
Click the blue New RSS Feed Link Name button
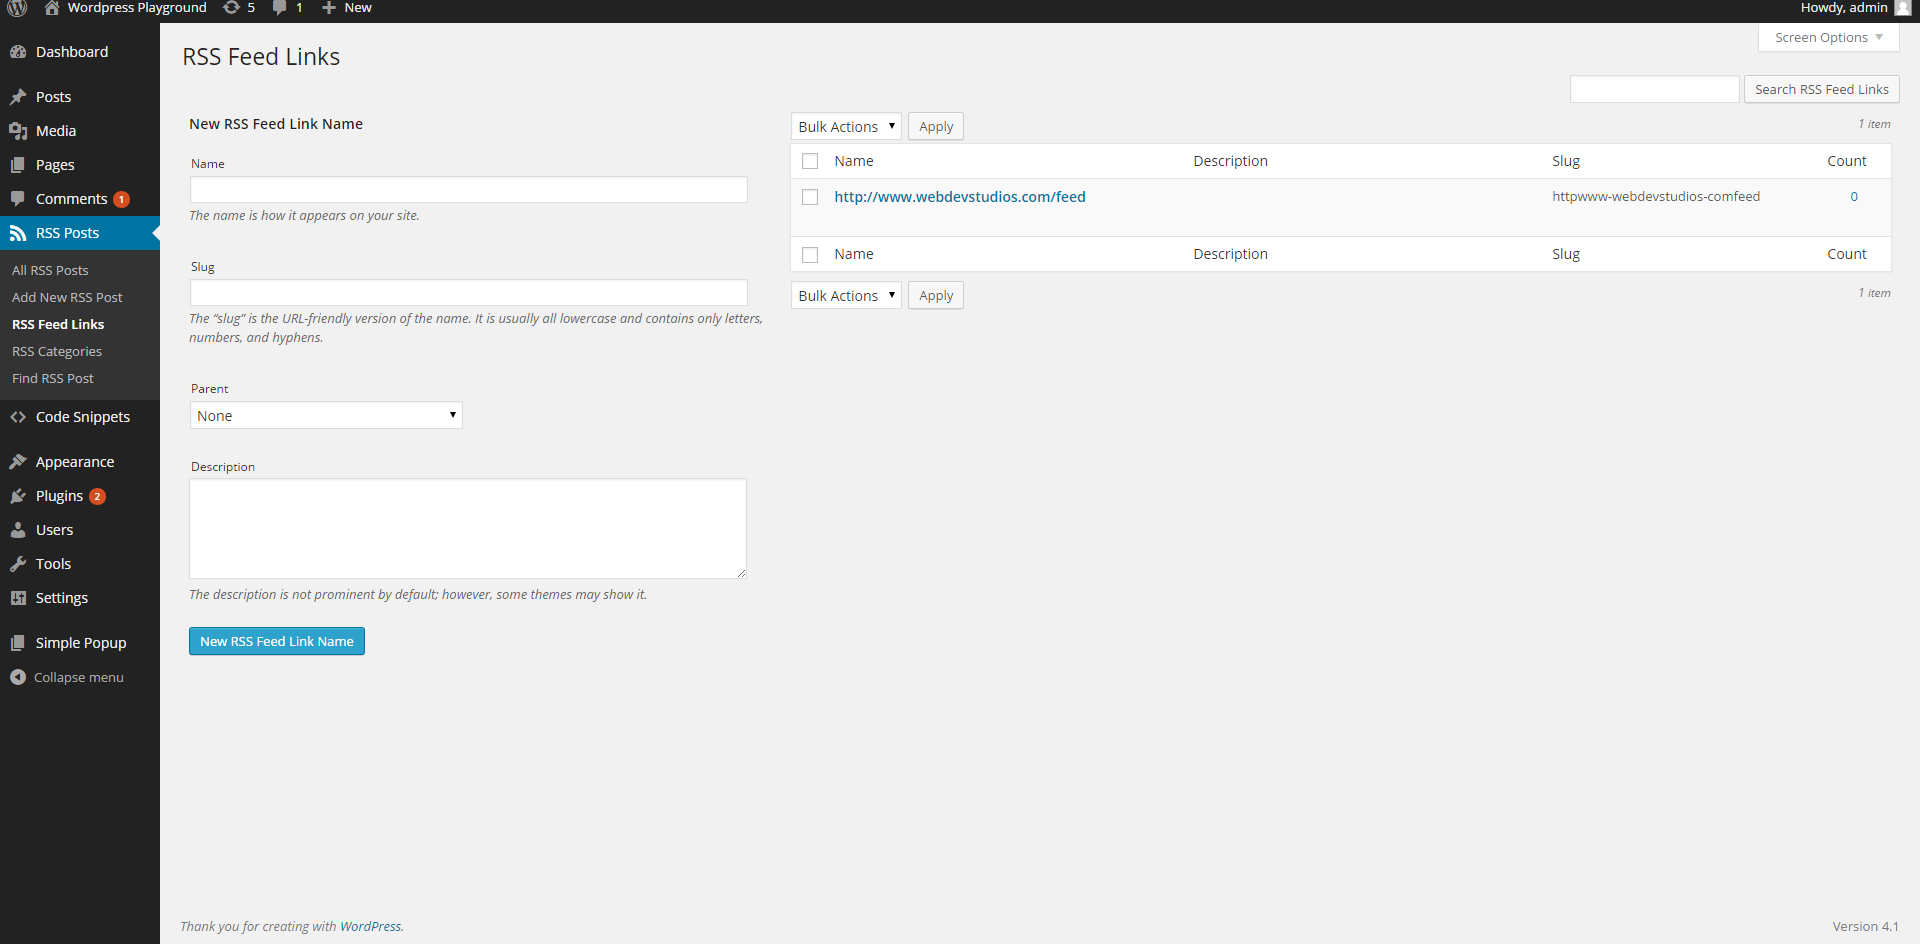click(x=277, y=641)
